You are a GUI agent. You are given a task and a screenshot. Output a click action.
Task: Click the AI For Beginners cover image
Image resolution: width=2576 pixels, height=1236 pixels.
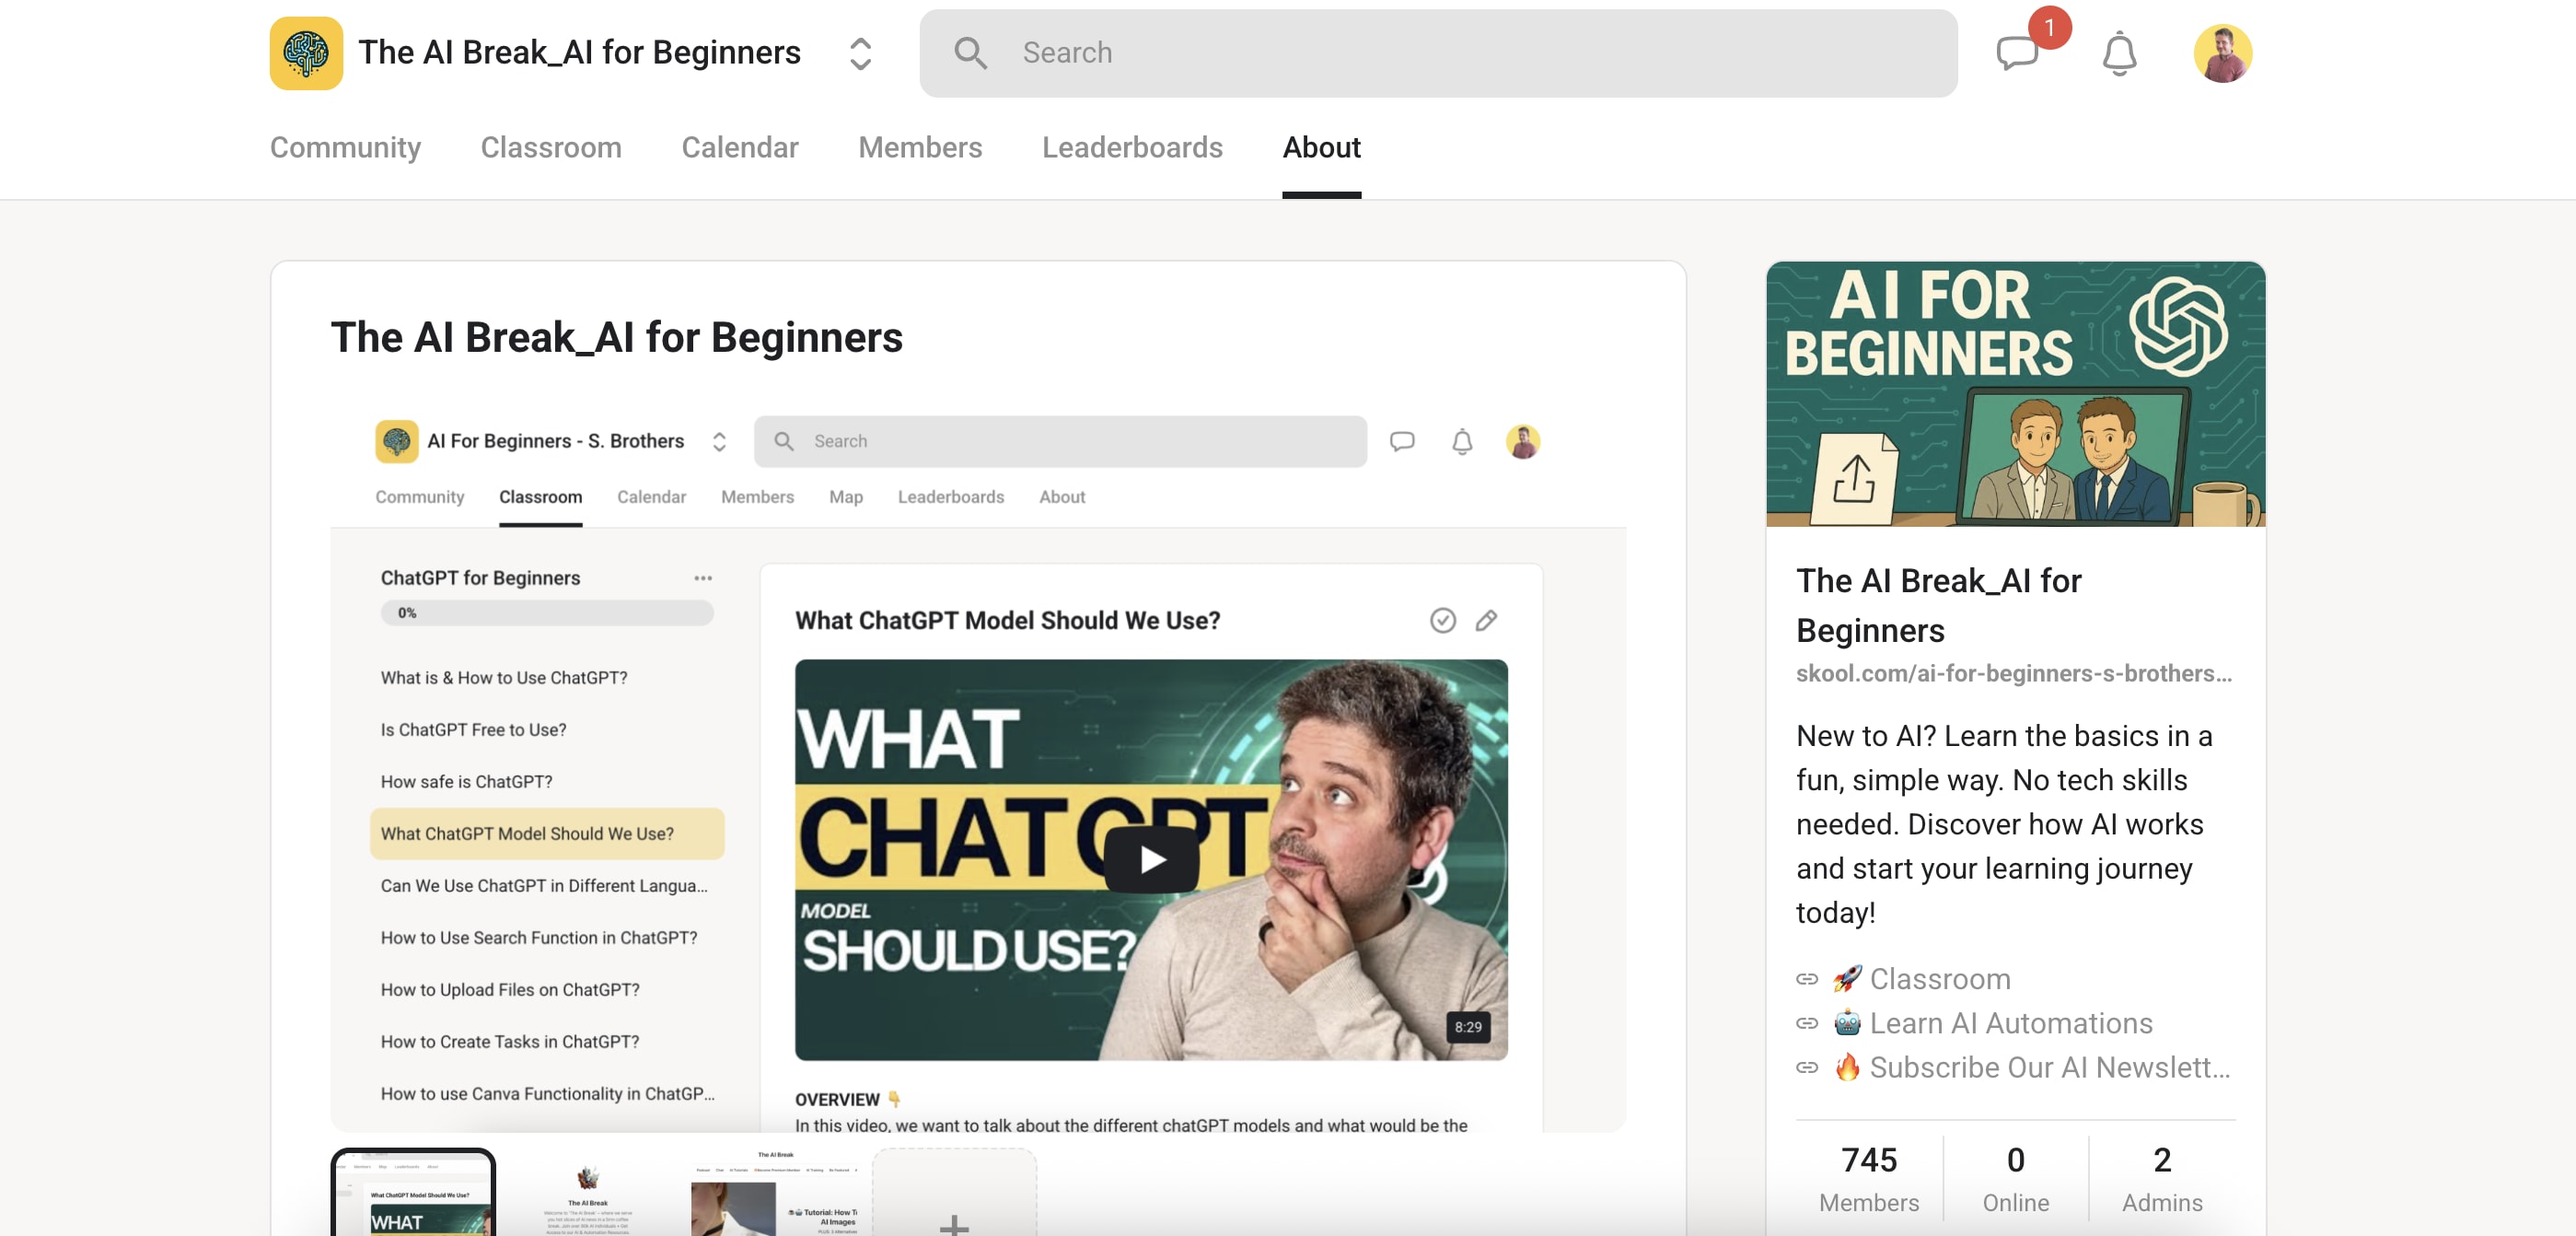tap(2015, 394)
